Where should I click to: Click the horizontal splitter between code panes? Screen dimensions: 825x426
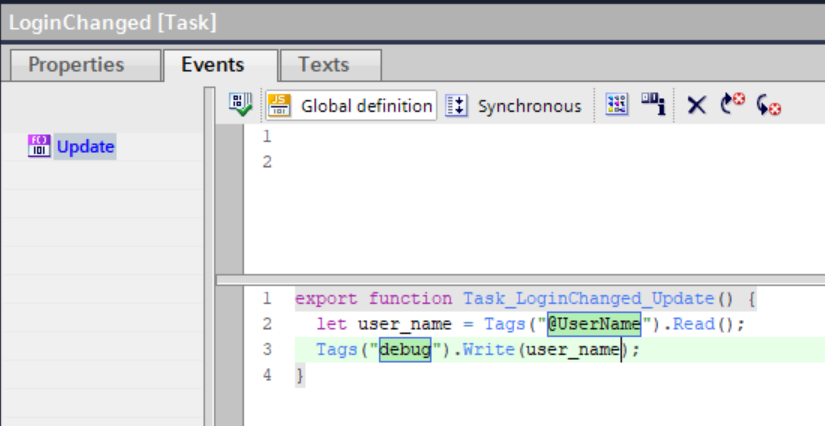pos(520,278)
